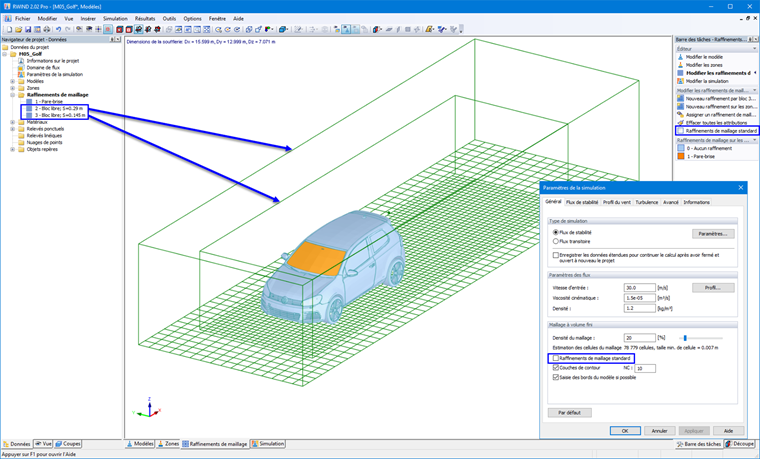Expand the Zones folder
Image resolution: width=760 pixels, height=459 pixels.
[13, 88]
